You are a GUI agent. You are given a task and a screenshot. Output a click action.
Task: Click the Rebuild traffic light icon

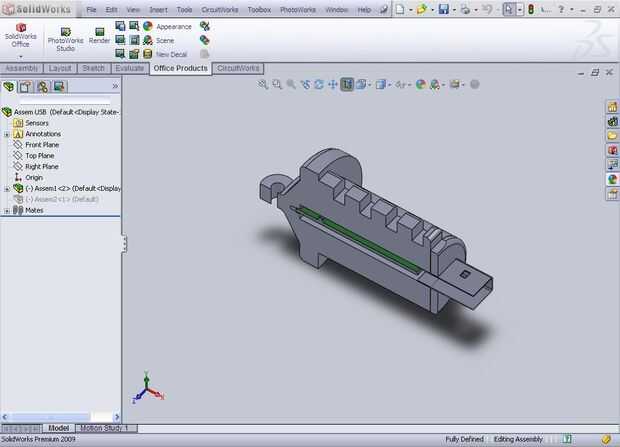(531, 9)
